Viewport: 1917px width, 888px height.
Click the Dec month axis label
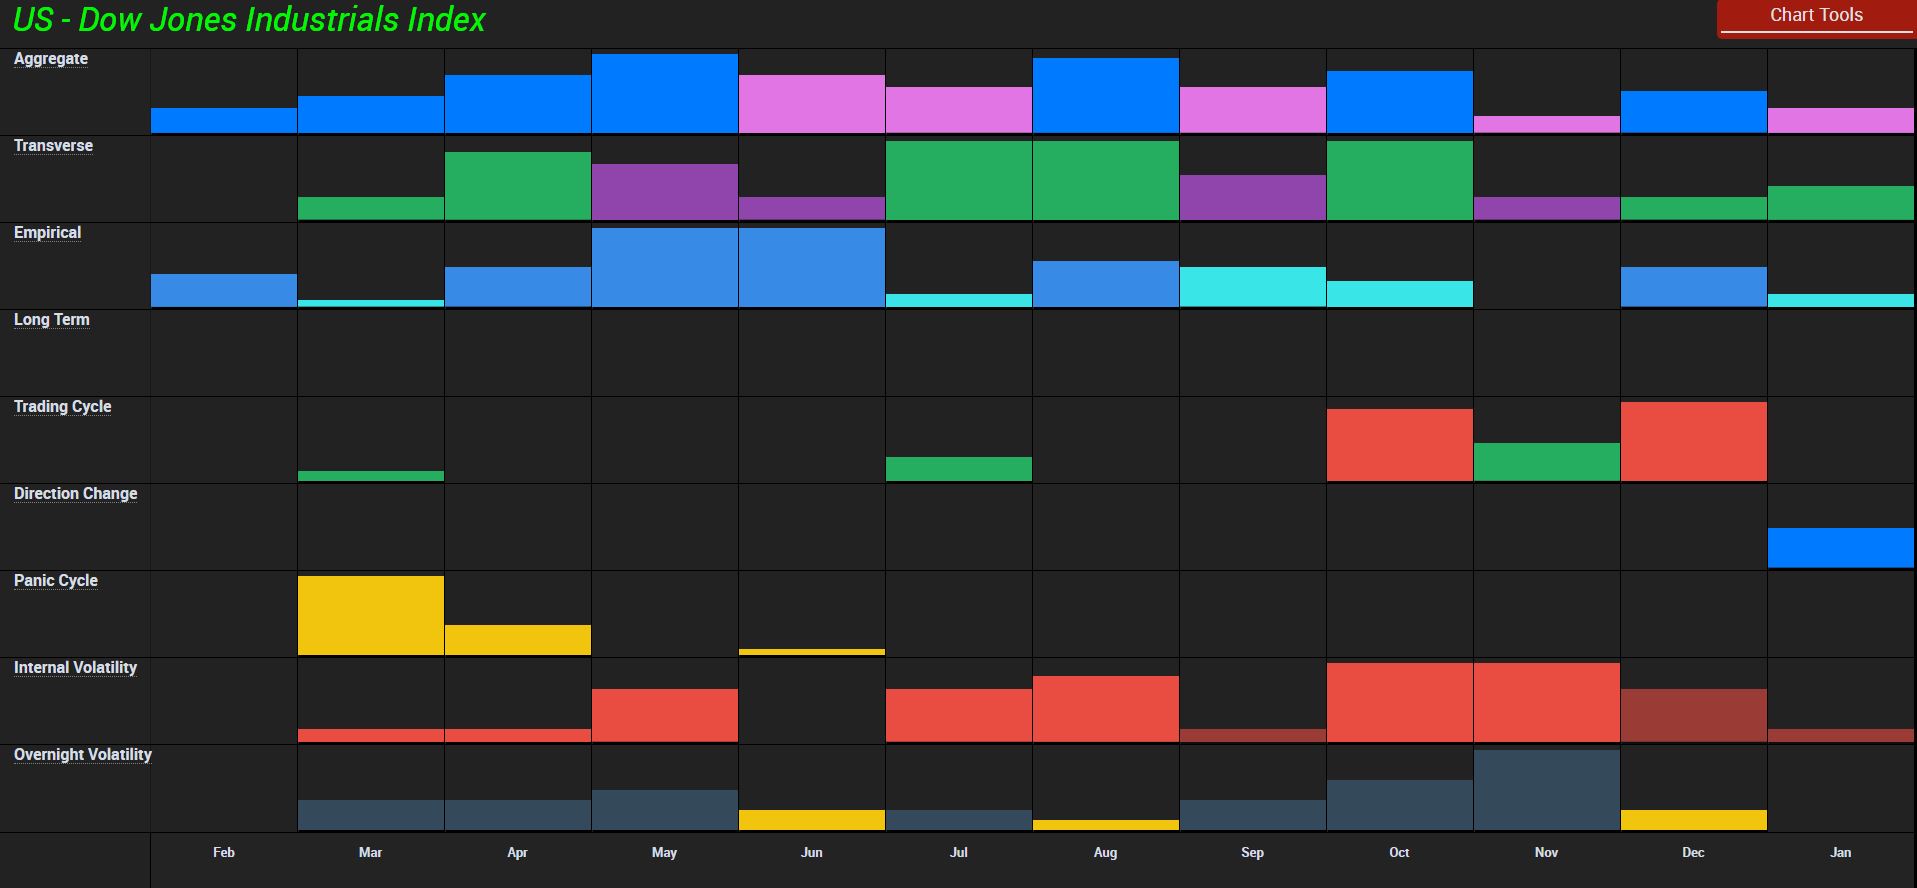[x=1693, y=852]
